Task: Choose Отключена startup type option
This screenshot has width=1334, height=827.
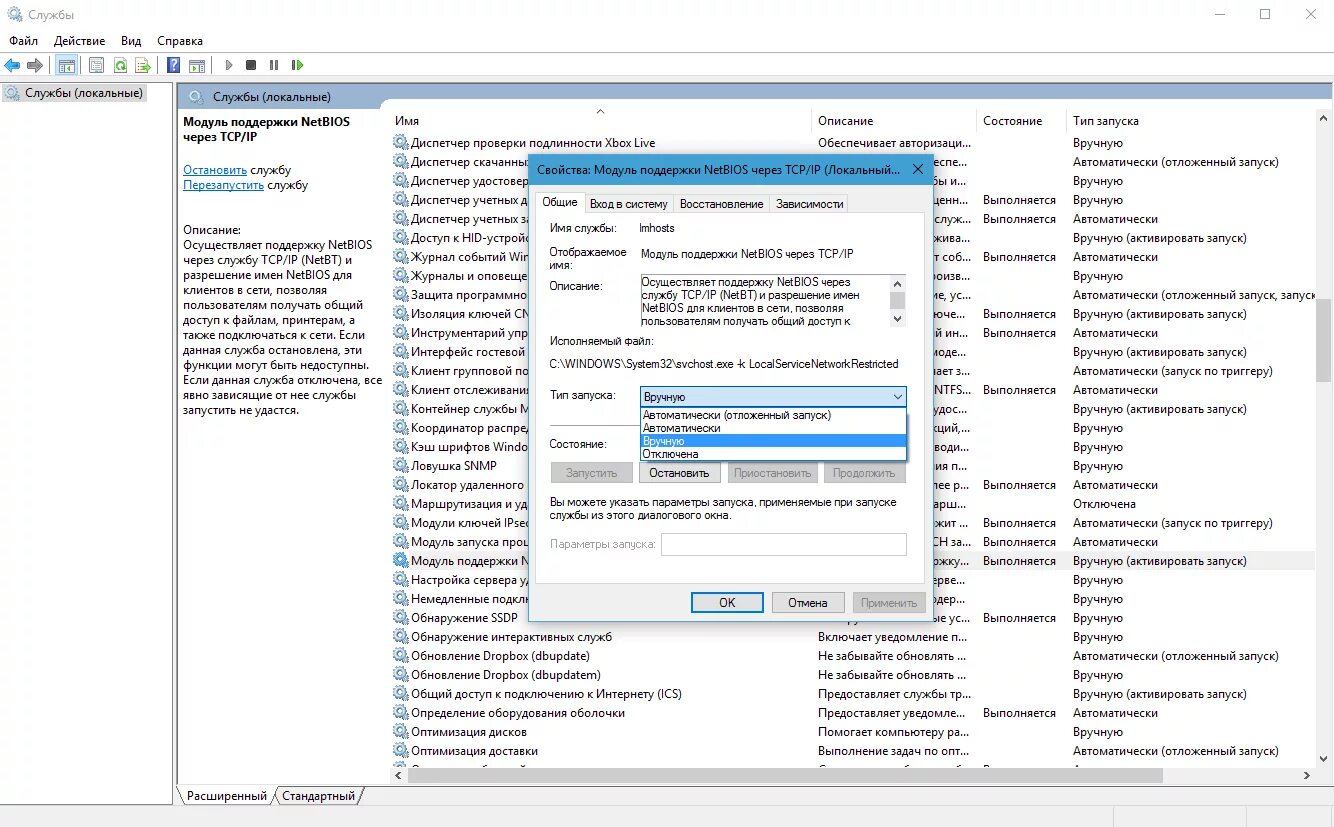Action: coord(773,454)
